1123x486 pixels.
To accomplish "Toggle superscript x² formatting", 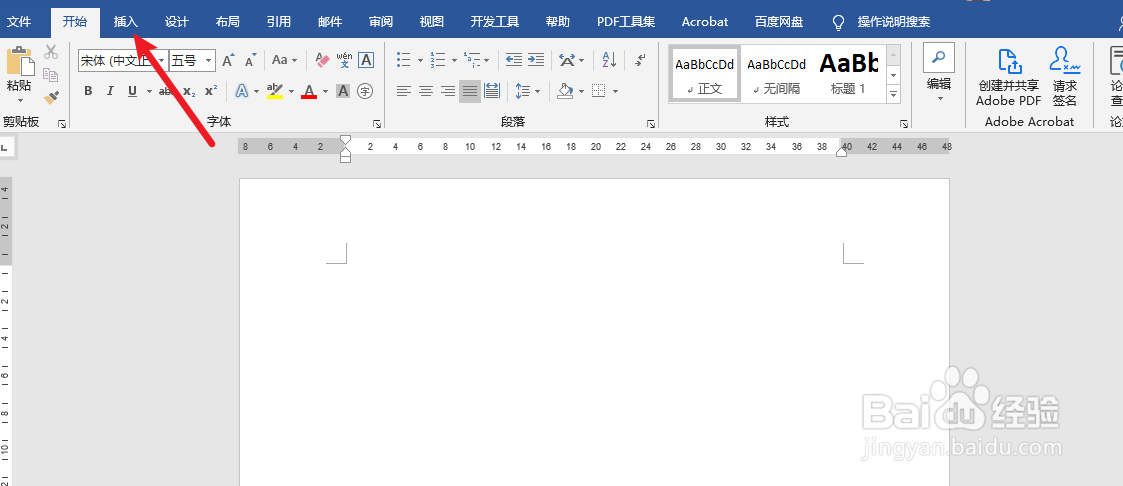I will tap(211, 91).
